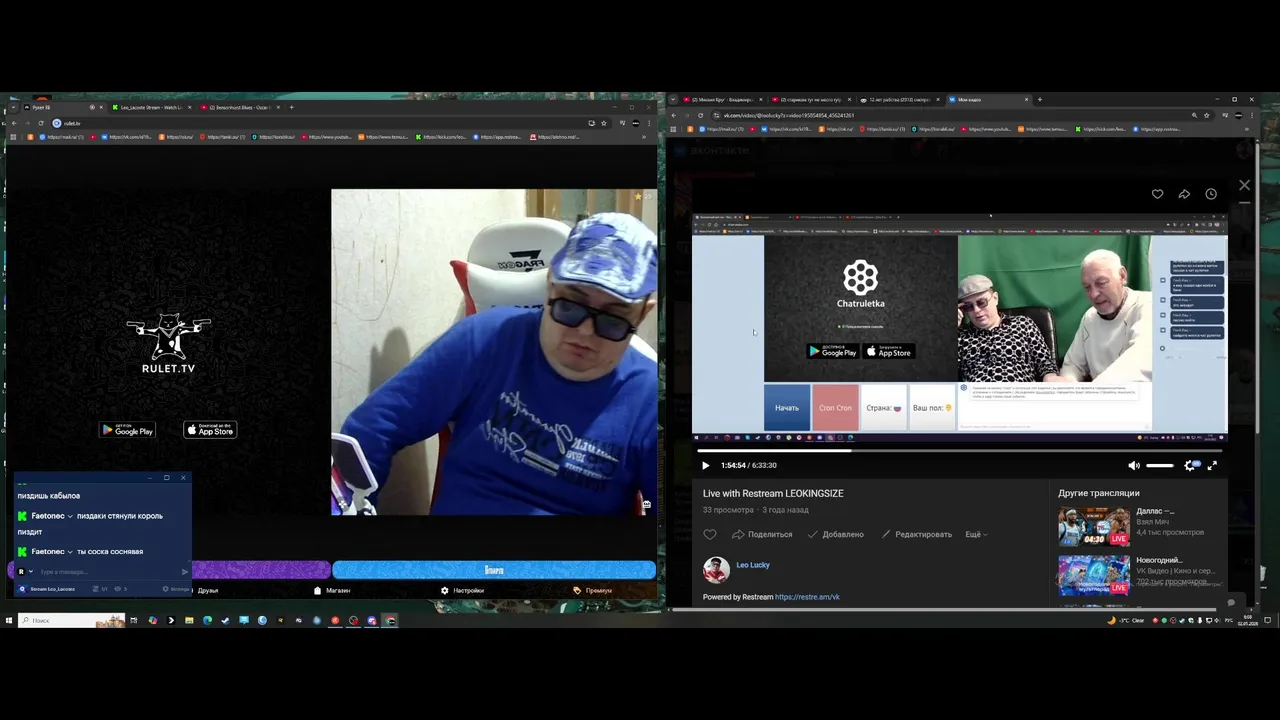
Task: Follow the restre.am/vk link
Action: click(807, 597)
